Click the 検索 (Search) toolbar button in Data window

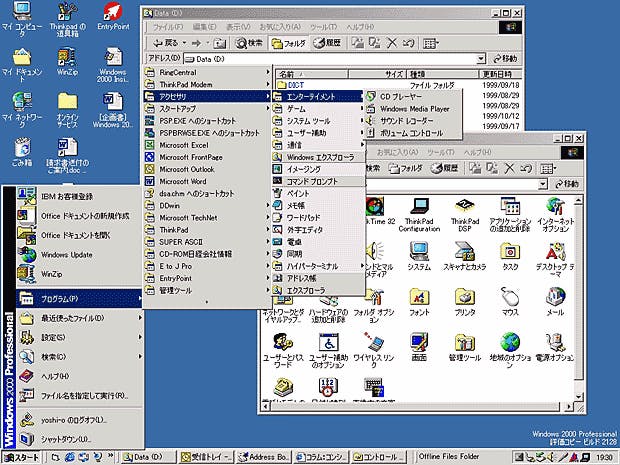(x=250, y=43)
